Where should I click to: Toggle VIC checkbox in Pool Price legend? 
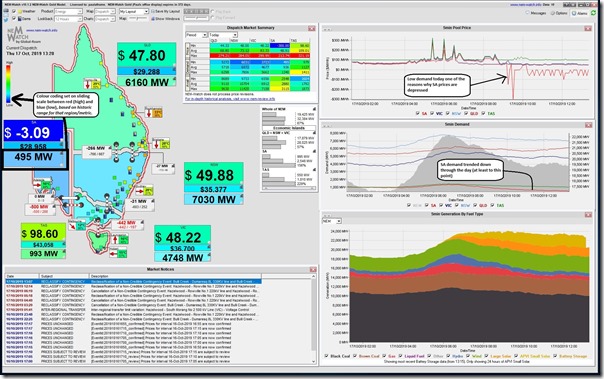pyautogui.click(x=432, y=114)
